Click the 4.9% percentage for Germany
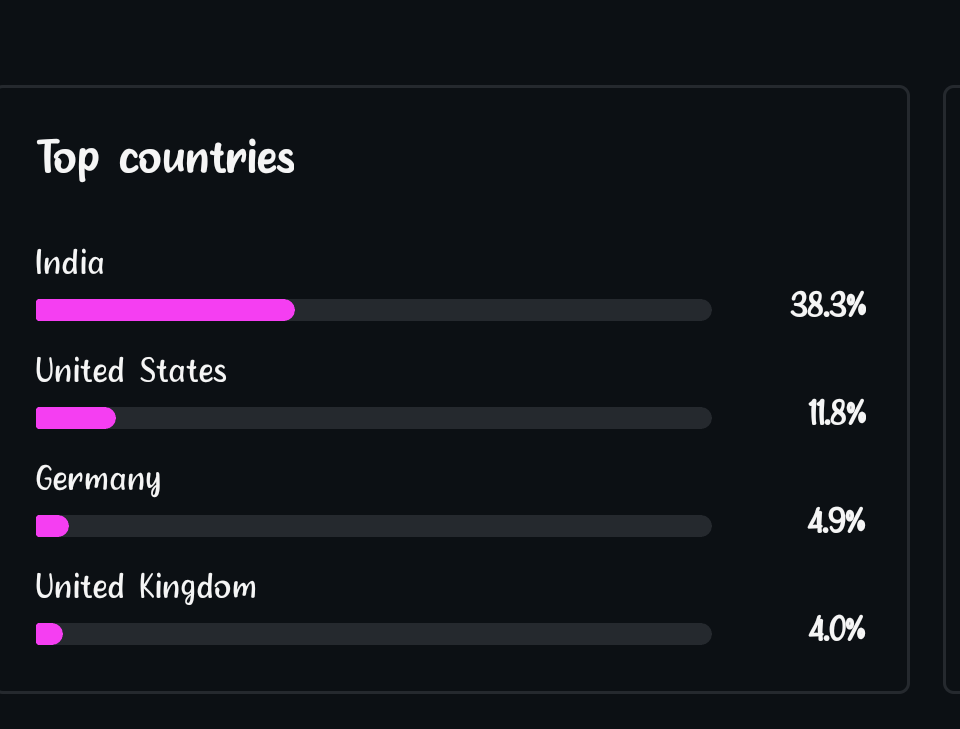960x729 pixels. point(836,521)
